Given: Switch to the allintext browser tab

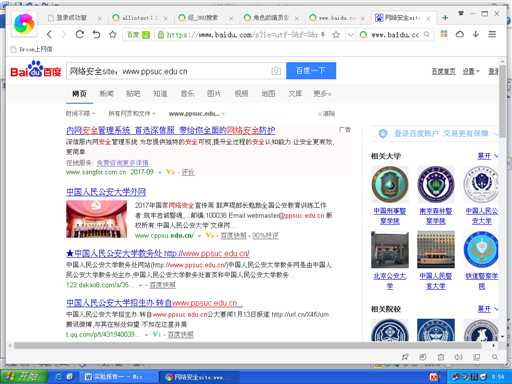Looking at the screenshot, I should [x=139, y=18].
